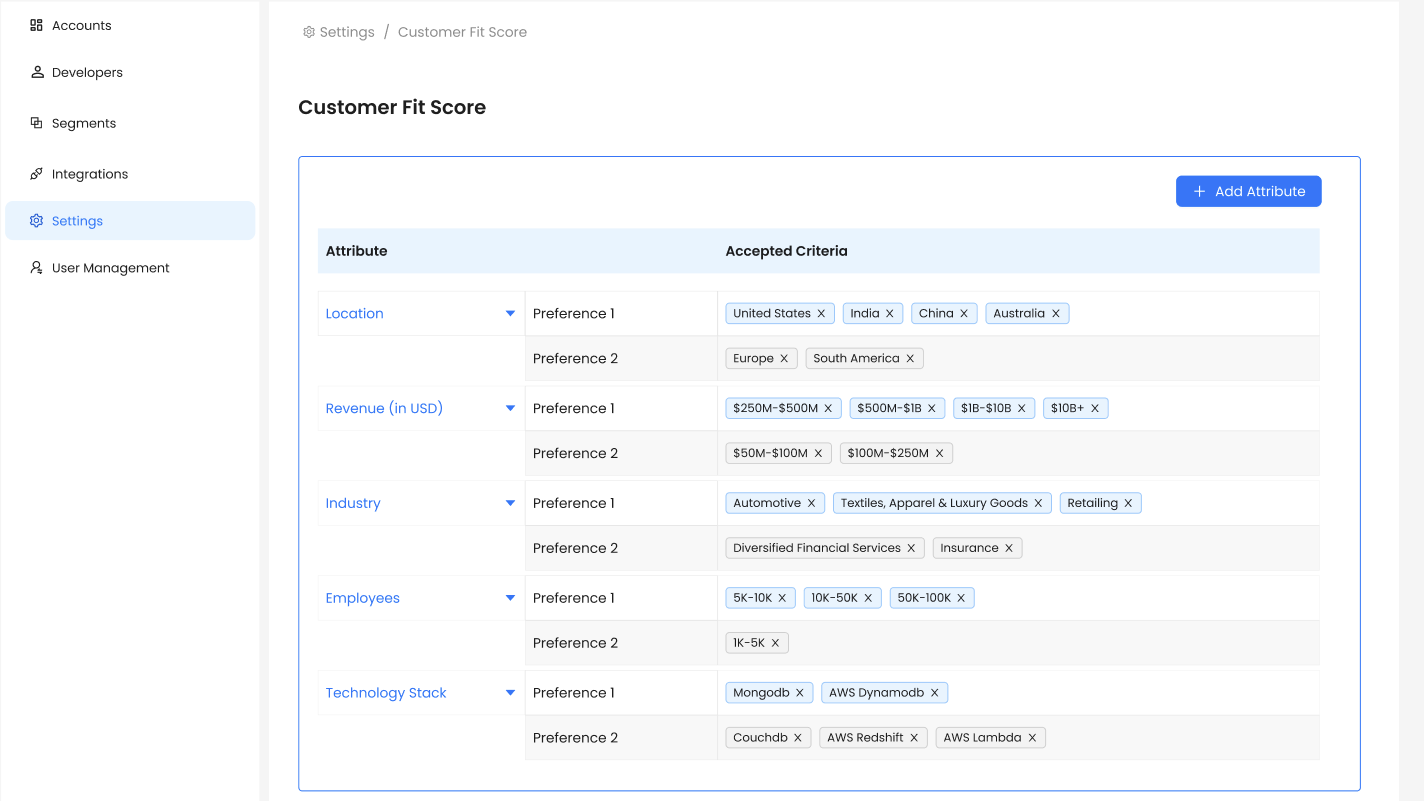
Task: Click the Integrations plug icon
Action: [37, 174]
